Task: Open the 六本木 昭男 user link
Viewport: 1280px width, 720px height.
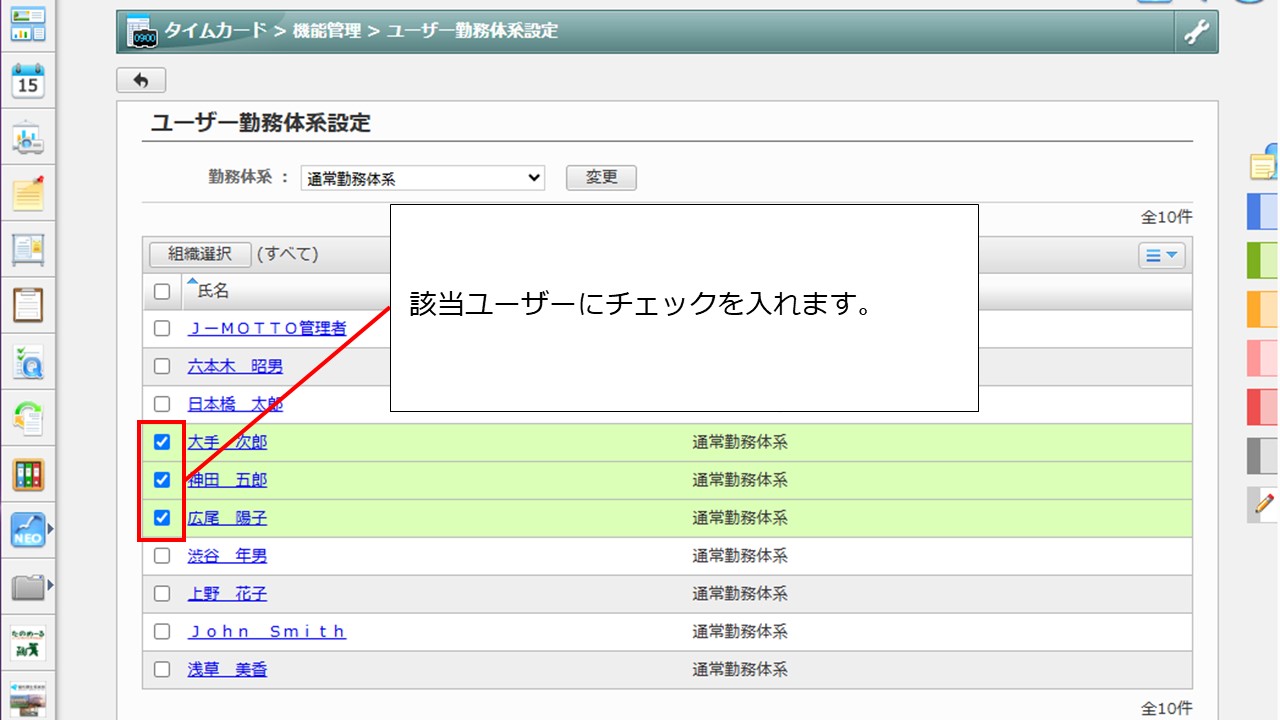Action: coord(235,366)
